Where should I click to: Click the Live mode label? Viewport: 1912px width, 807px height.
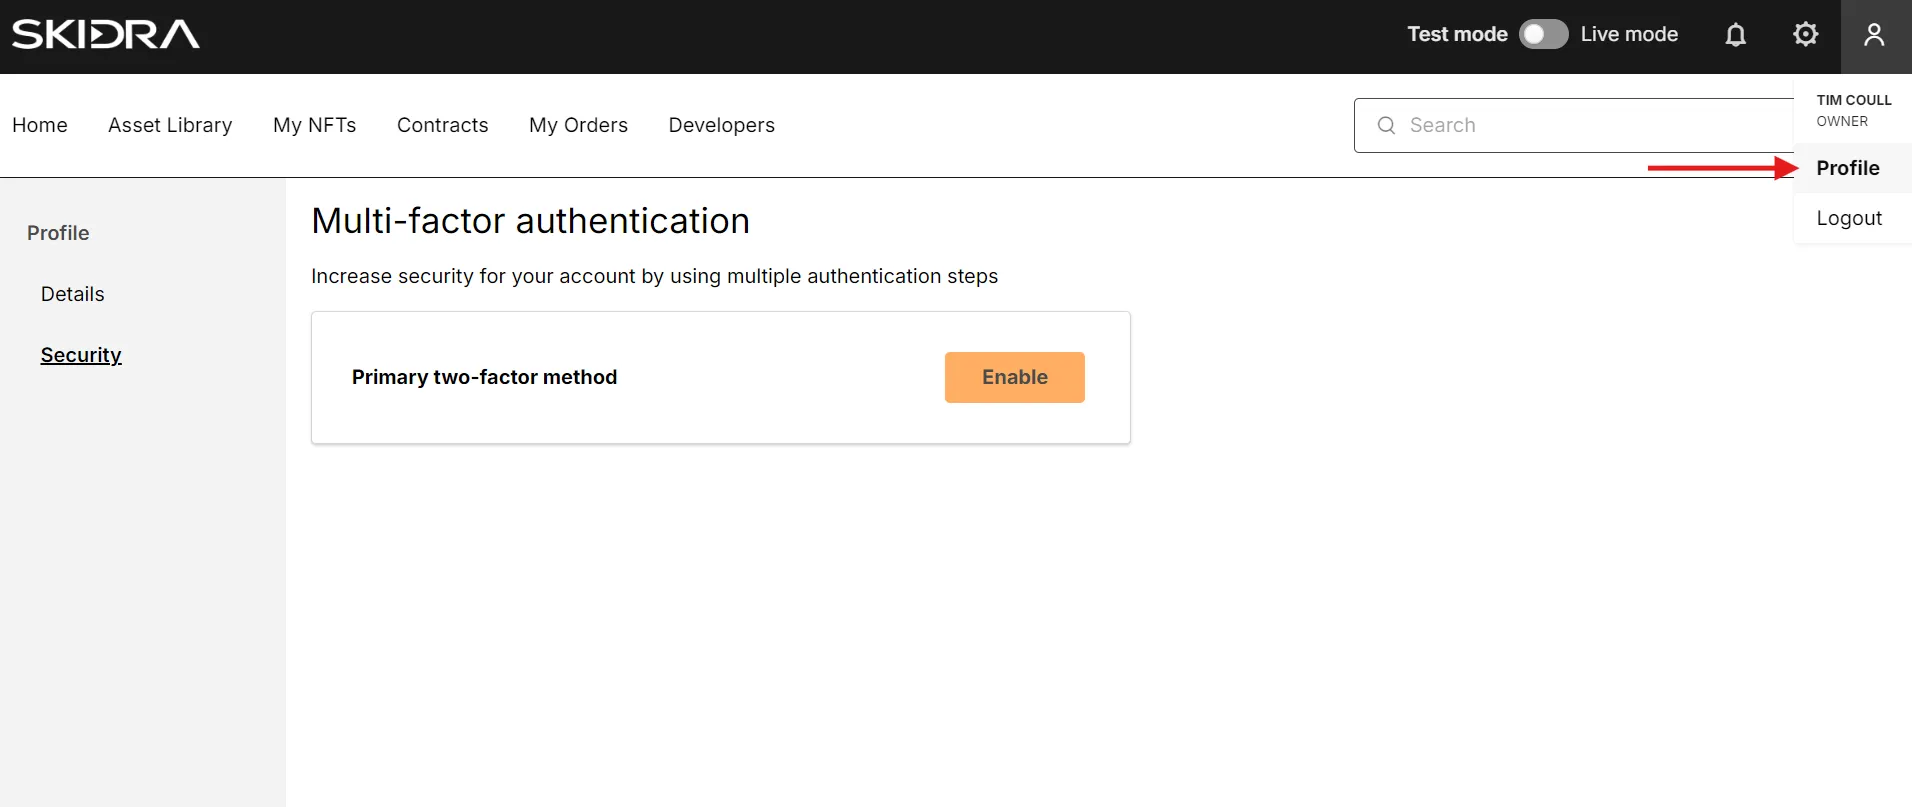point(1629,34)
